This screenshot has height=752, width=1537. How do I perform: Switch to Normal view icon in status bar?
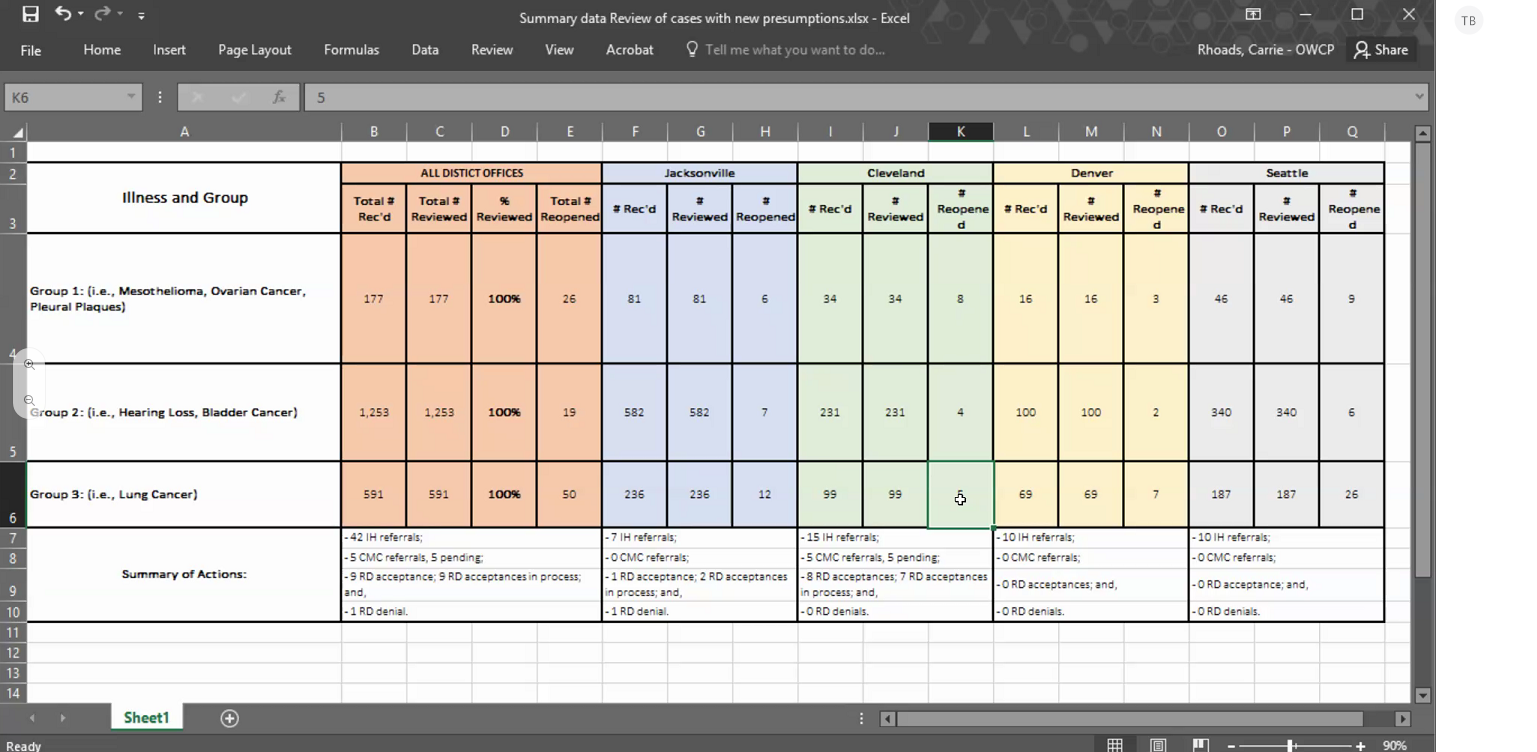tap(1115, 745)
